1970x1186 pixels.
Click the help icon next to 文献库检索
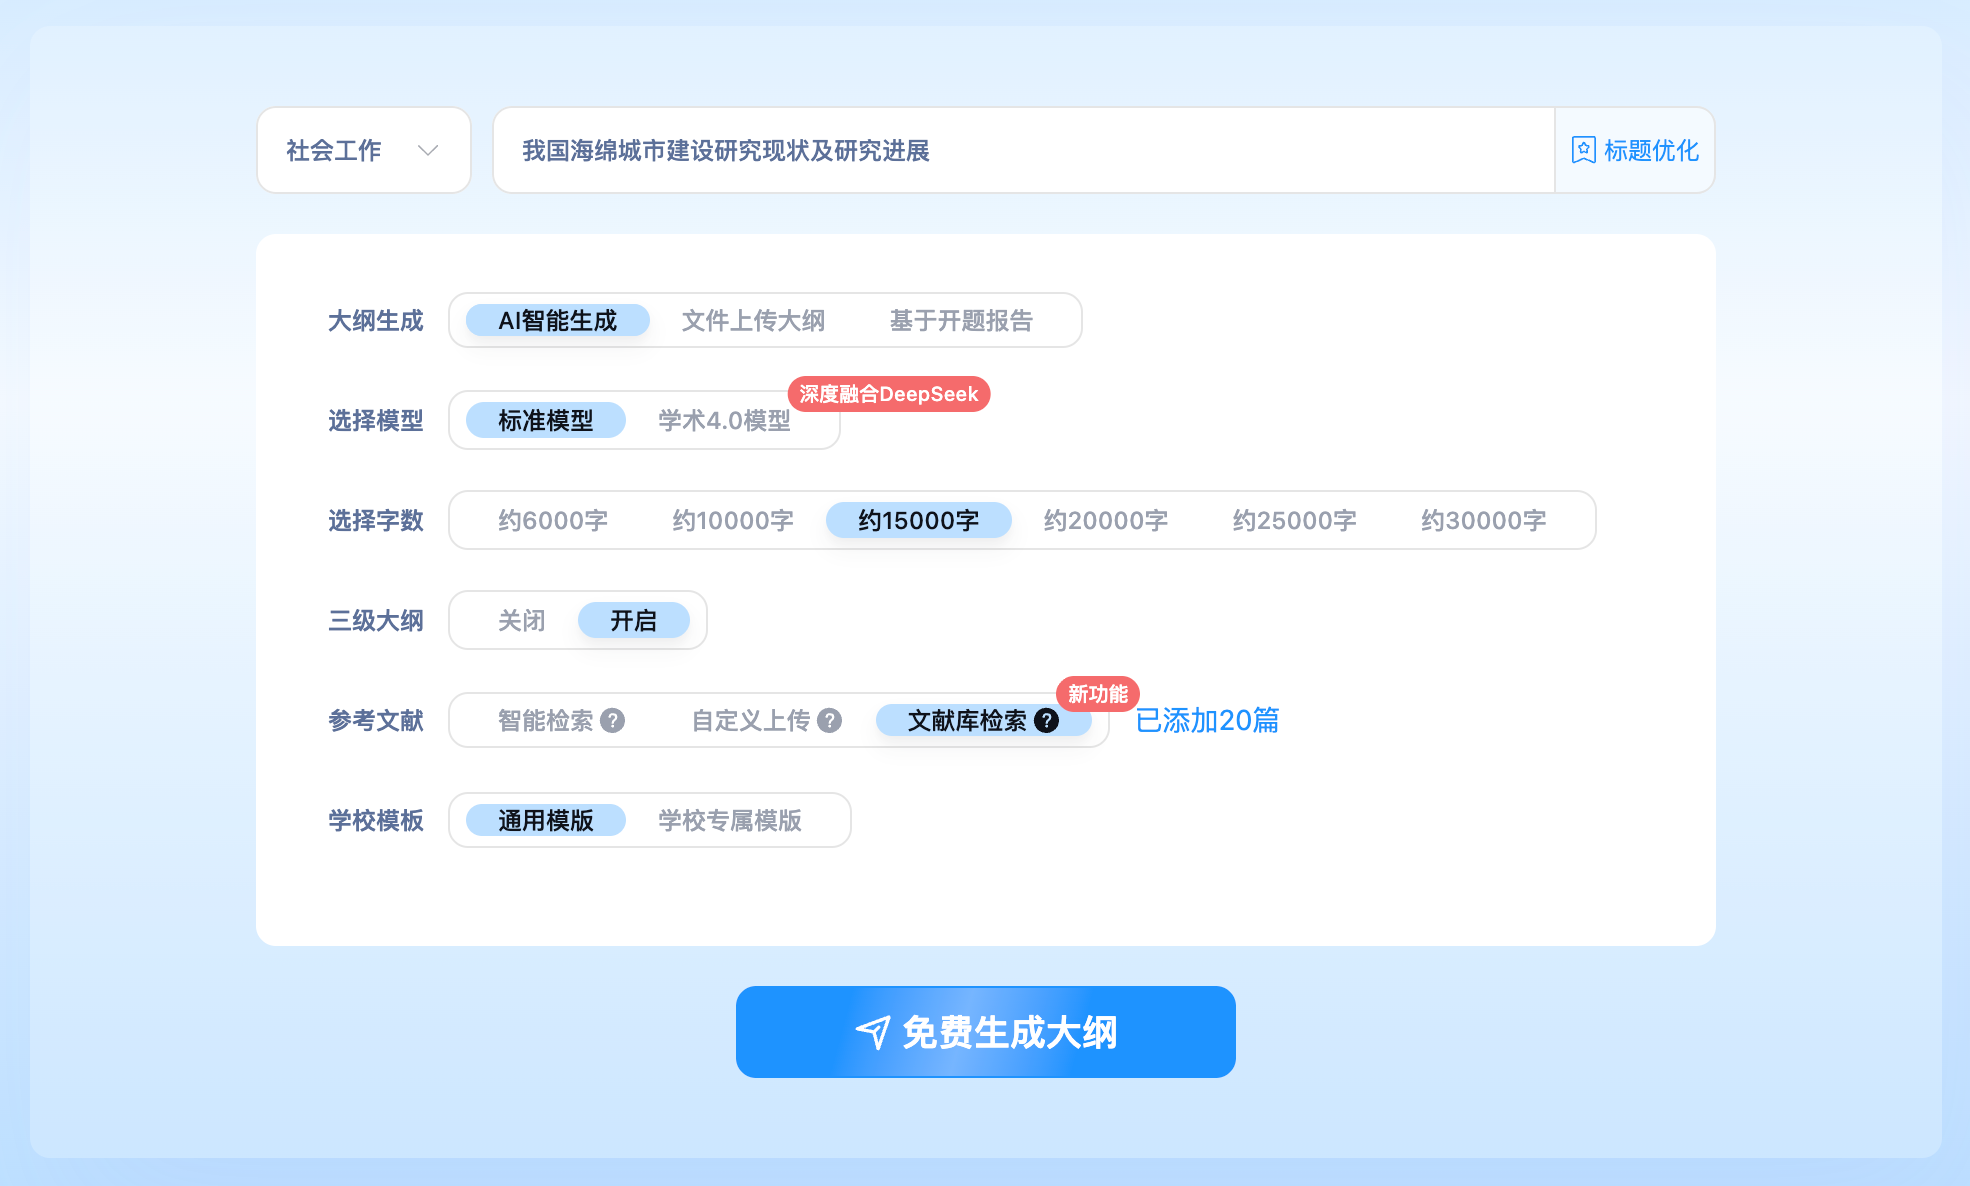click(1046, 720)
